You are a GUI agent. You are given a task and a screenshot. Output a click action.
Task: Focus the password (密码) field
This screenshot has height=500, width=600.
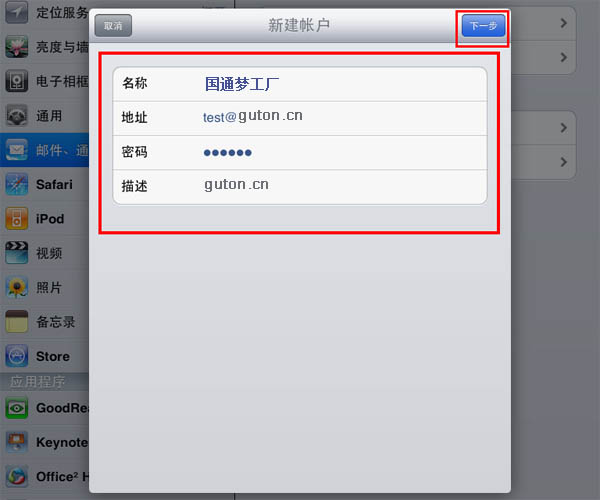point(300,153)
